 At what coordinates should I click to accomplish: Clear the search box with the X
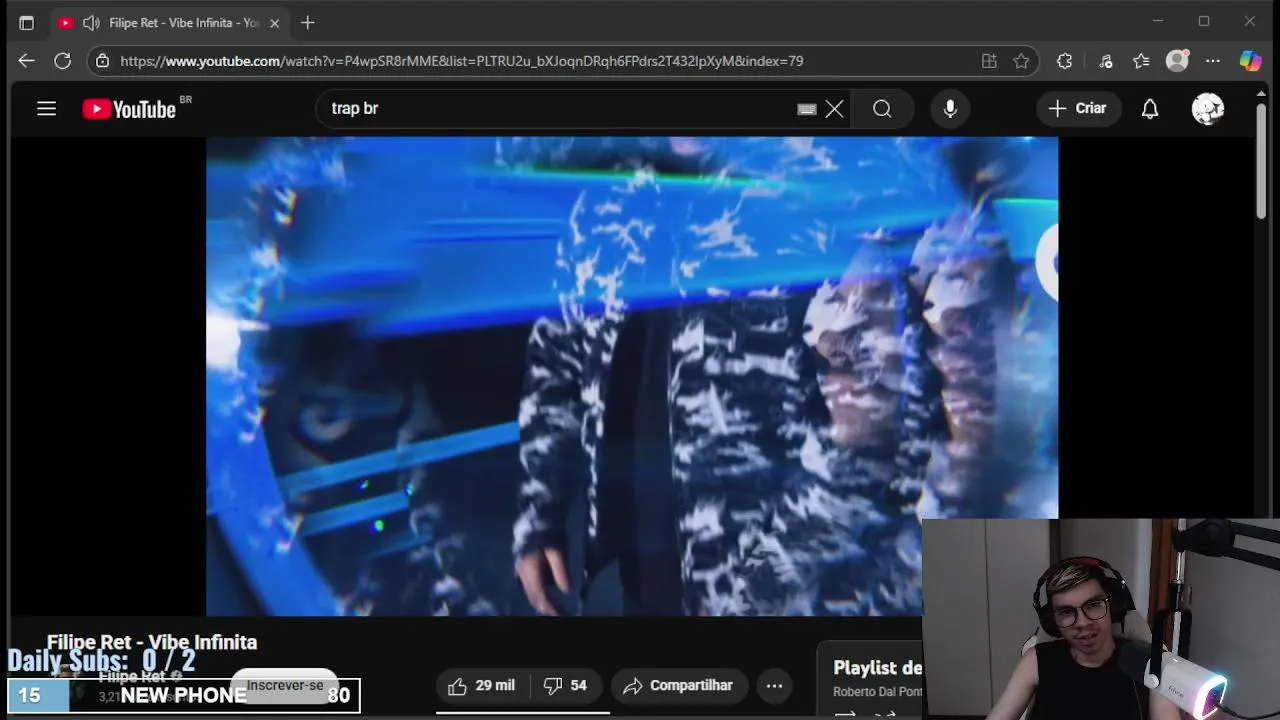click(834, 109)
